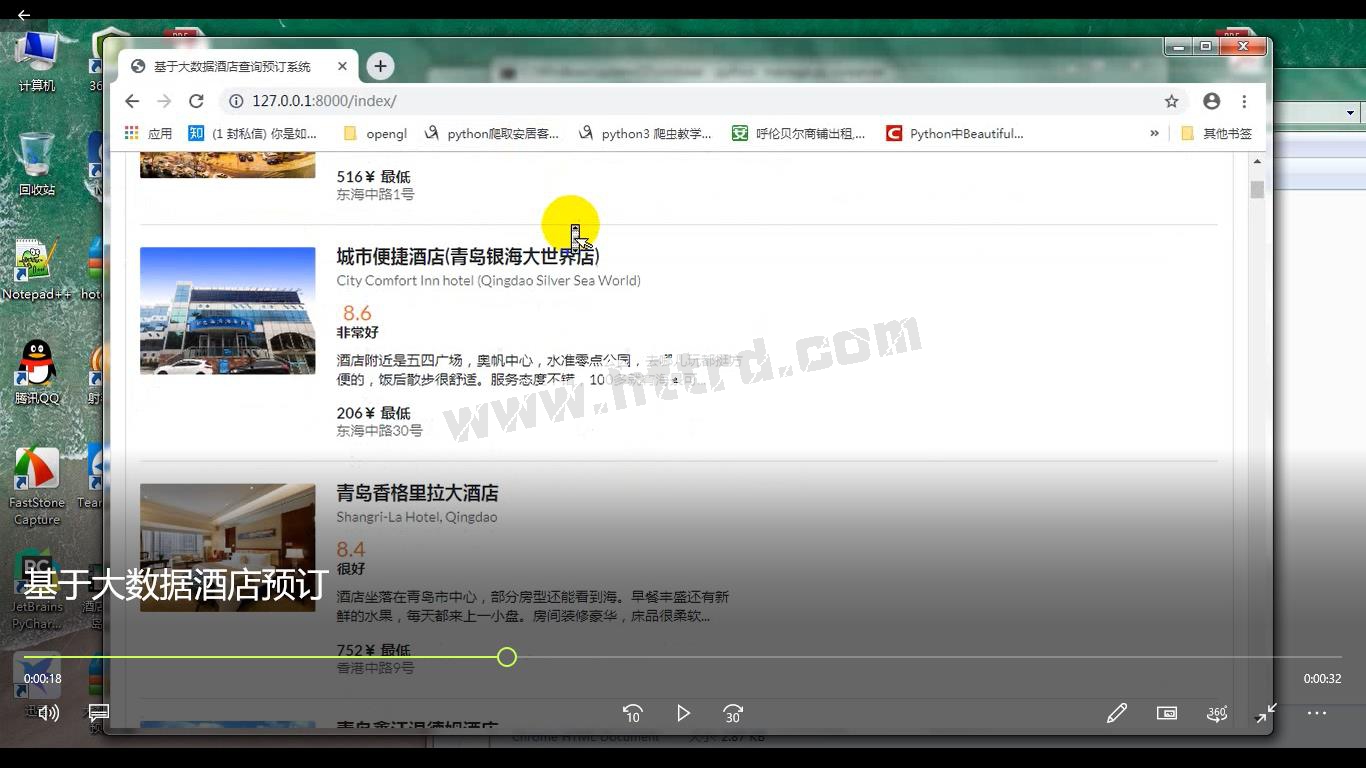Click the Shangri-La Hotel, Qingdao subtitle
The image size is (1366, 768).
click(x=417, y=517)
